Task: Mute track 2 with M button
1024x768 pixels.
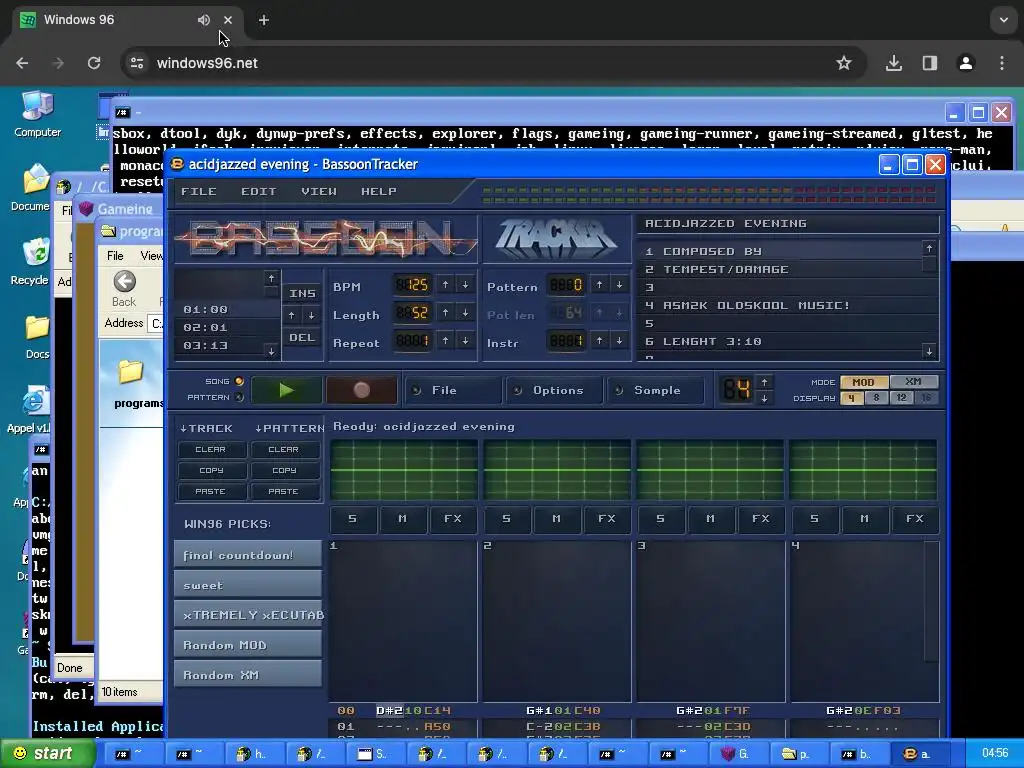Action: 556,519
